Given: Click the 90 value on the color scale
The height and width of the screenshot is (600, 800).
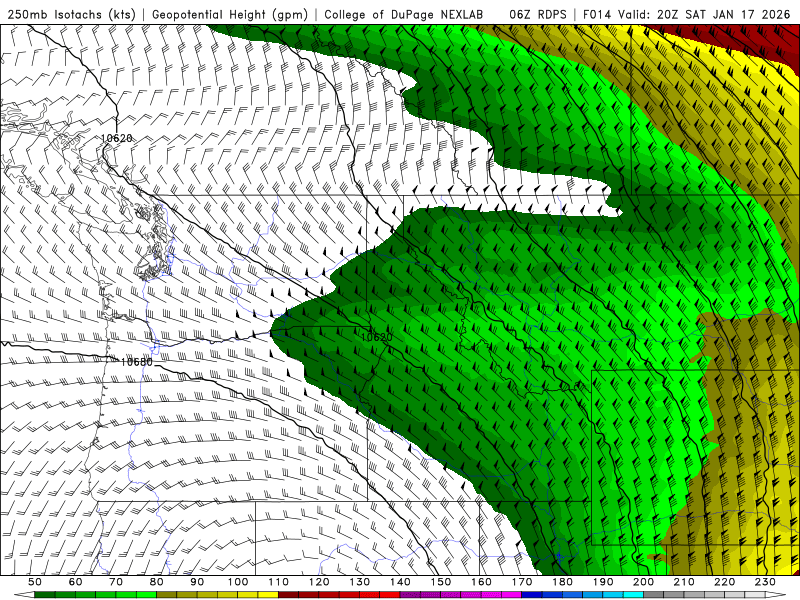Looking at the screenshot, I should 197,582.
